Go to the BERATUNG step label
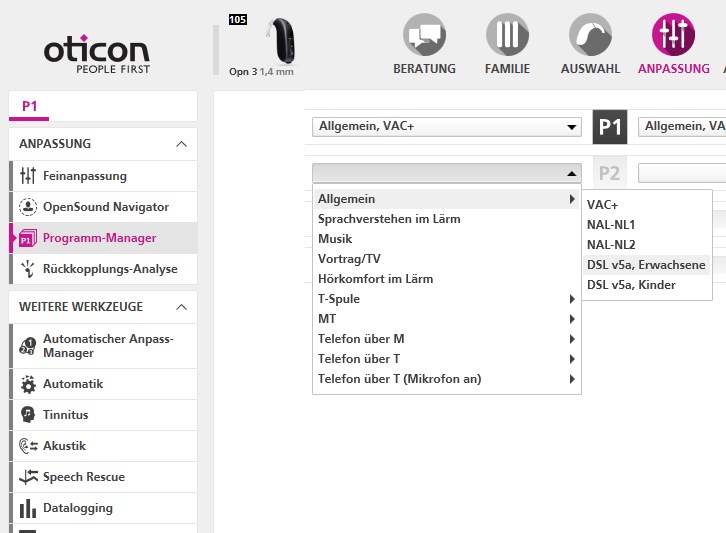This screenshot has width=726, height=533. point(424,69)
